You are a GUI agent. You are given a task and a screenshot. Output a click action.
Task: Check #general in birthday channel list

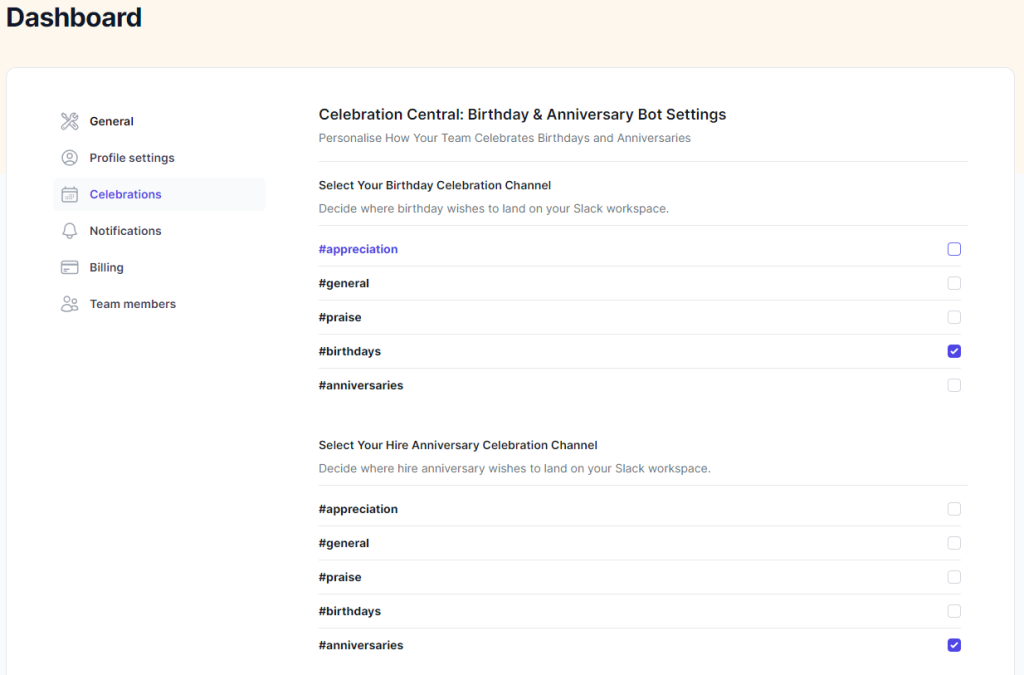(954, 283)
